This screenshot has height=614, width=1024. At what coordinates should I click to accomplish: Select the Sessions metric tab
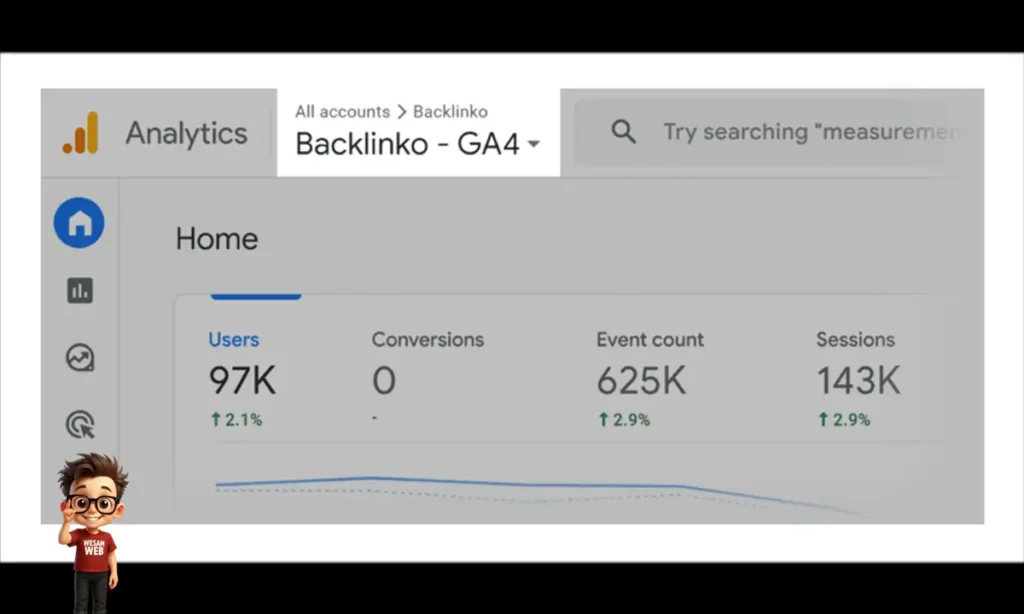pyautogui.click(x=855, y=340)
